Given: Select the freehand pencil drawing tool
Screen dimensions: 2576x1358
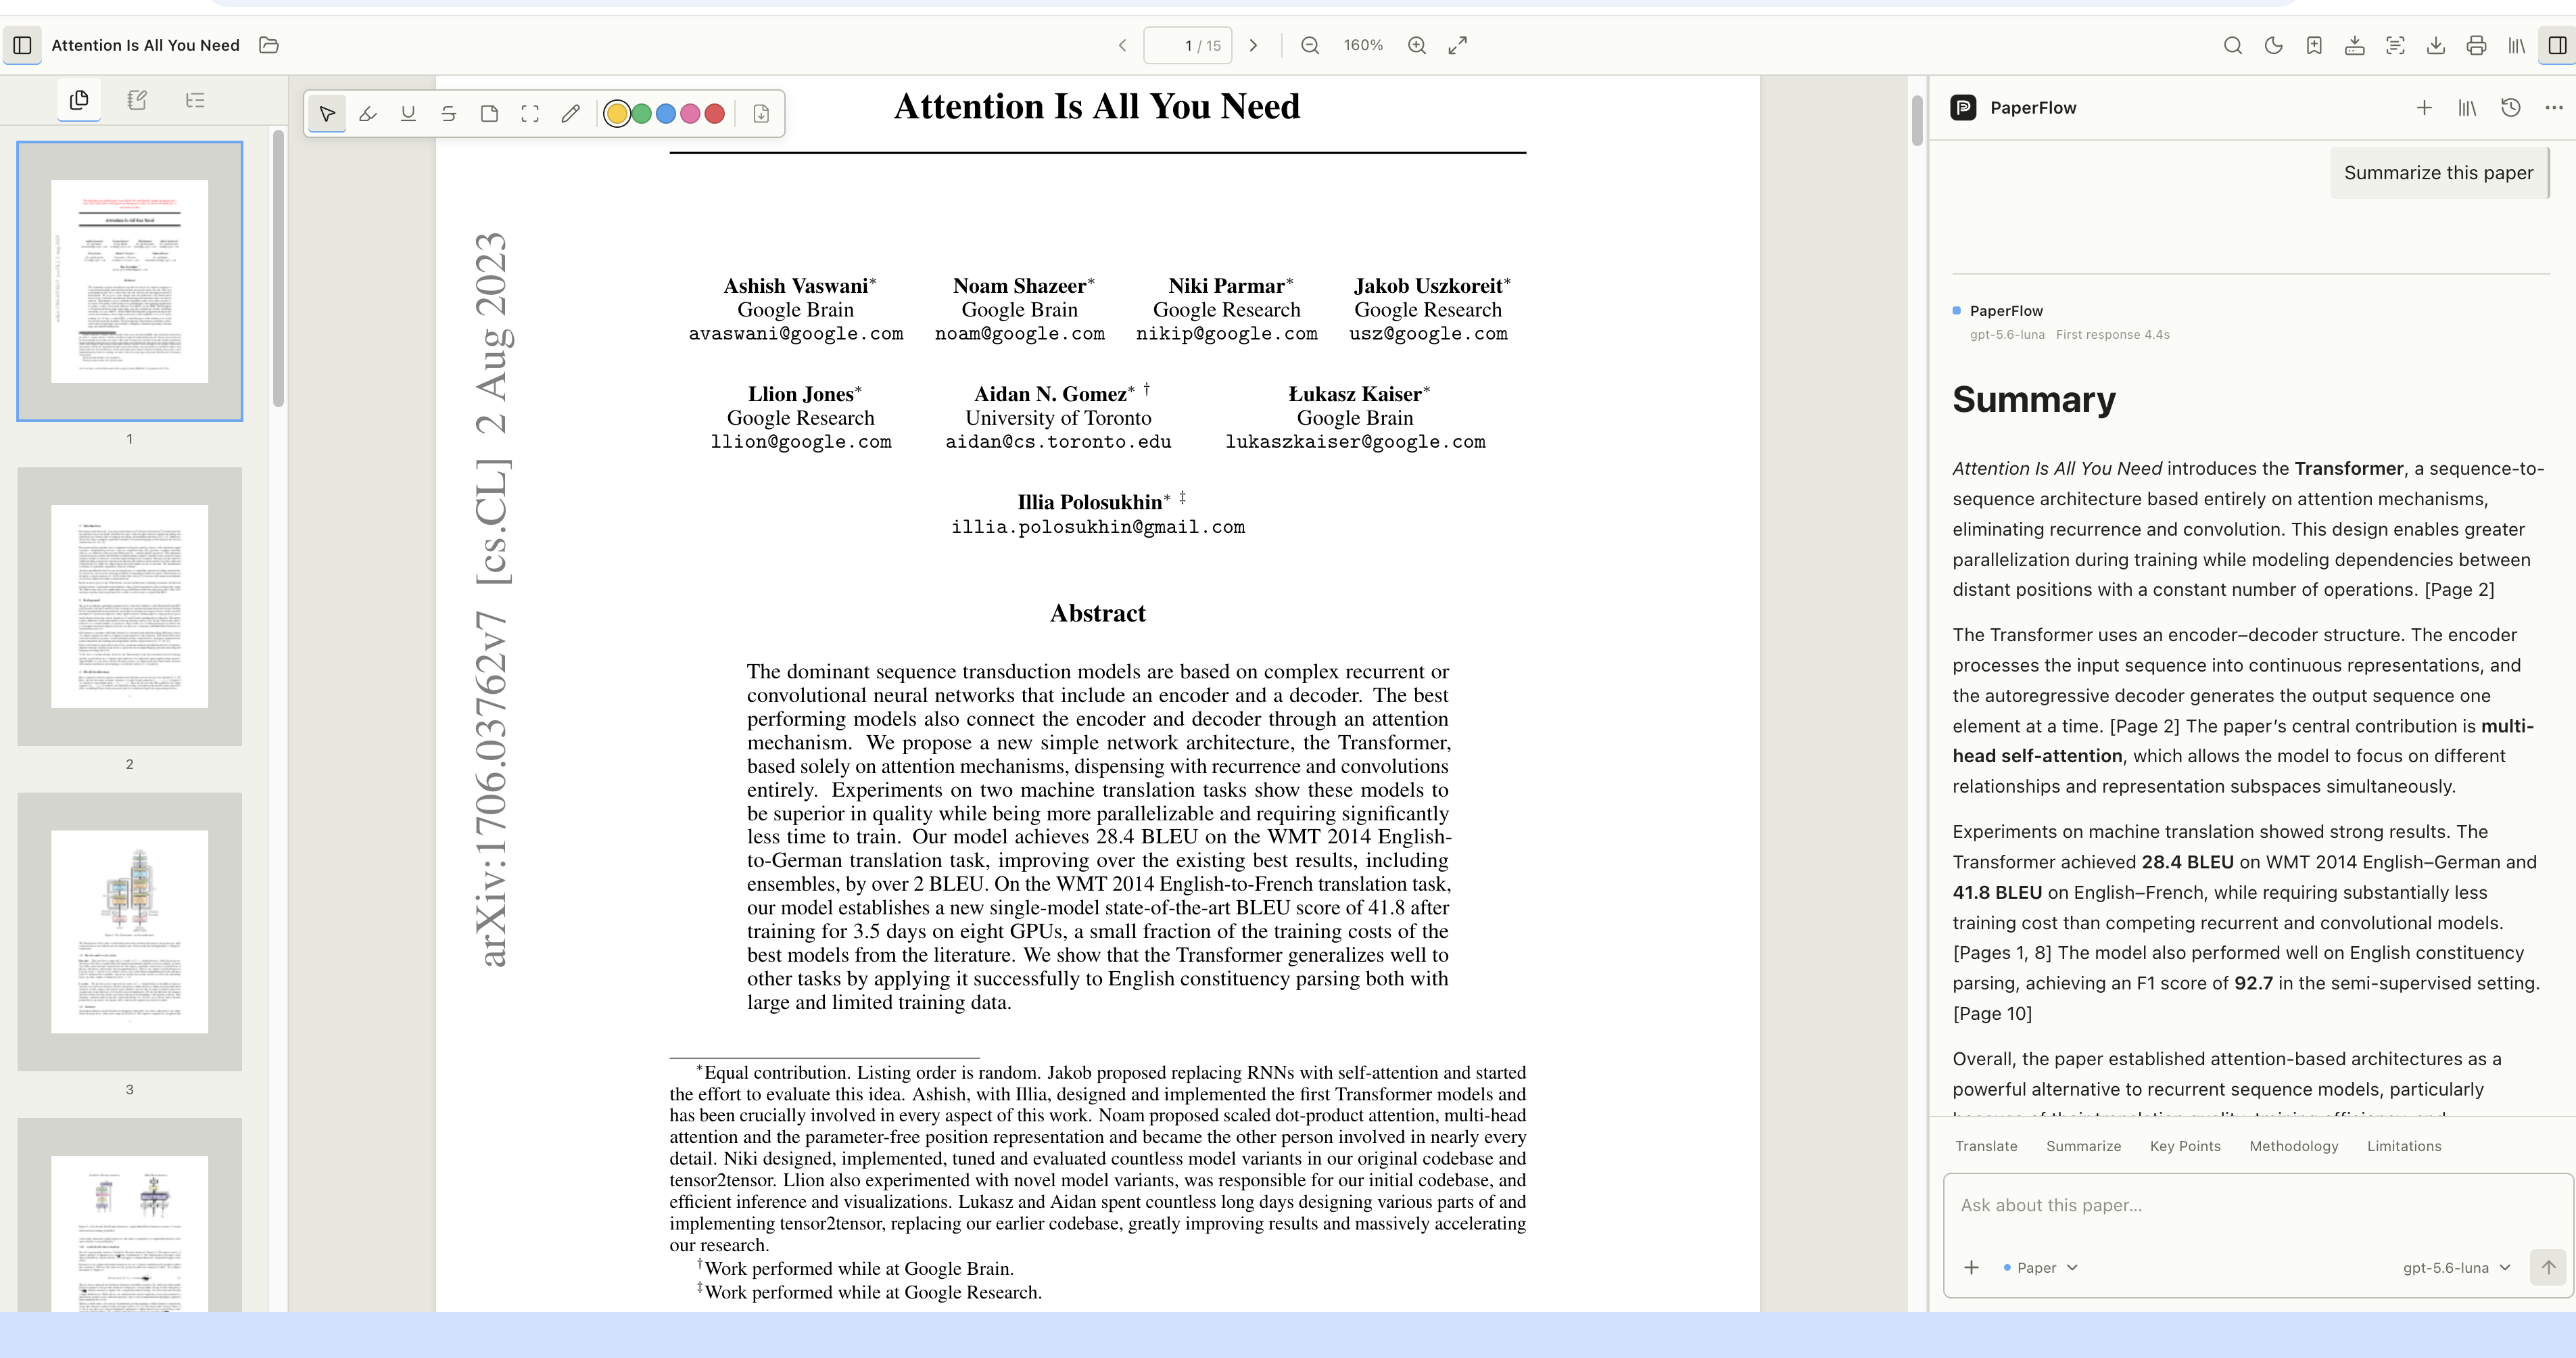Looking at the screenshot, I should click(x=570, y=114).
